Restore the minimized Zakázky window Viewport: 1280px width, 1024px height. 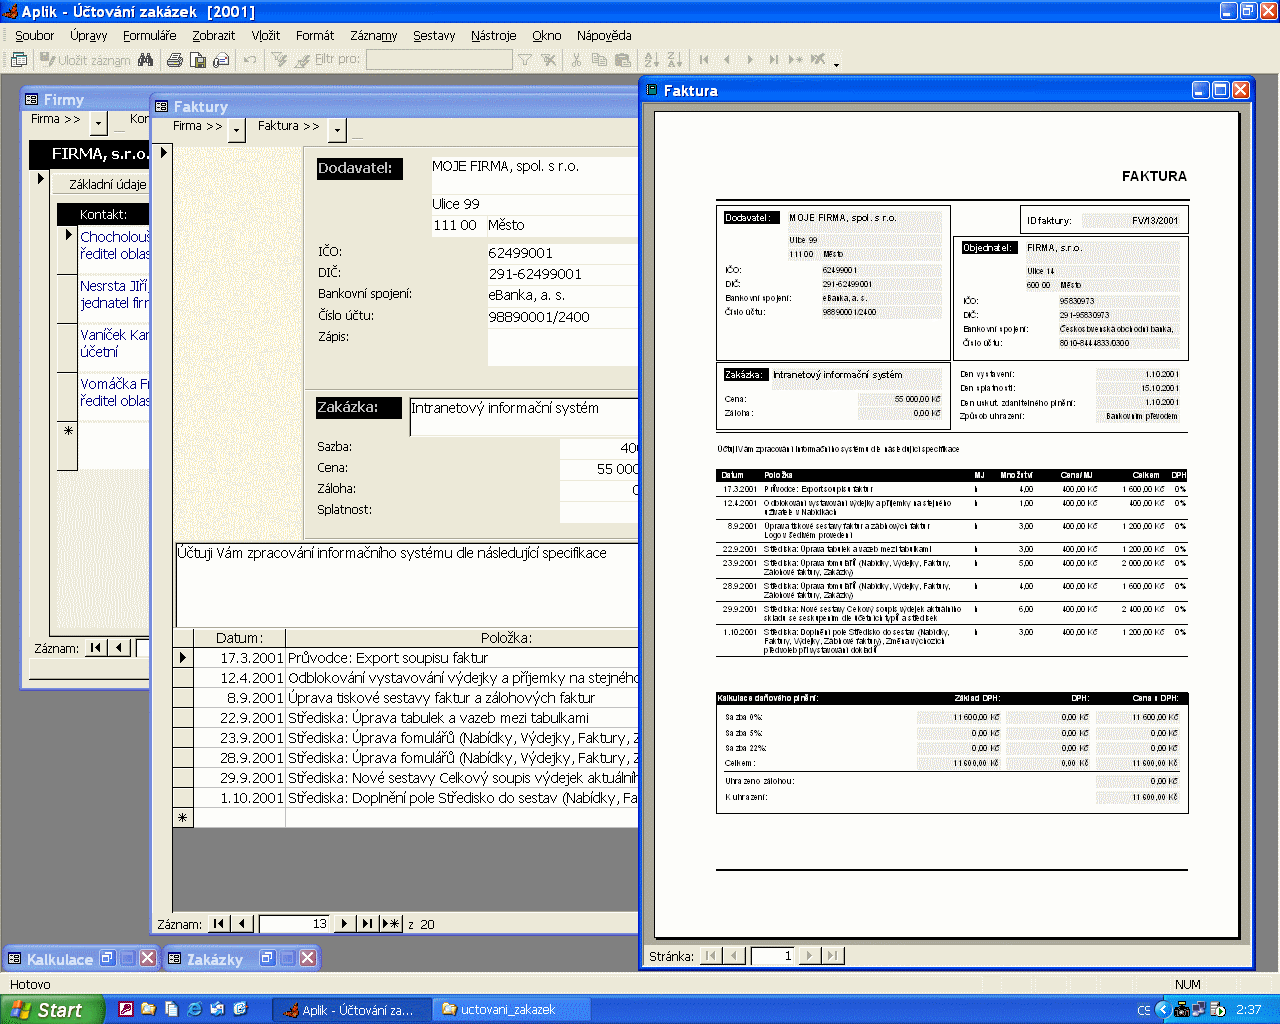coord(267,958)
